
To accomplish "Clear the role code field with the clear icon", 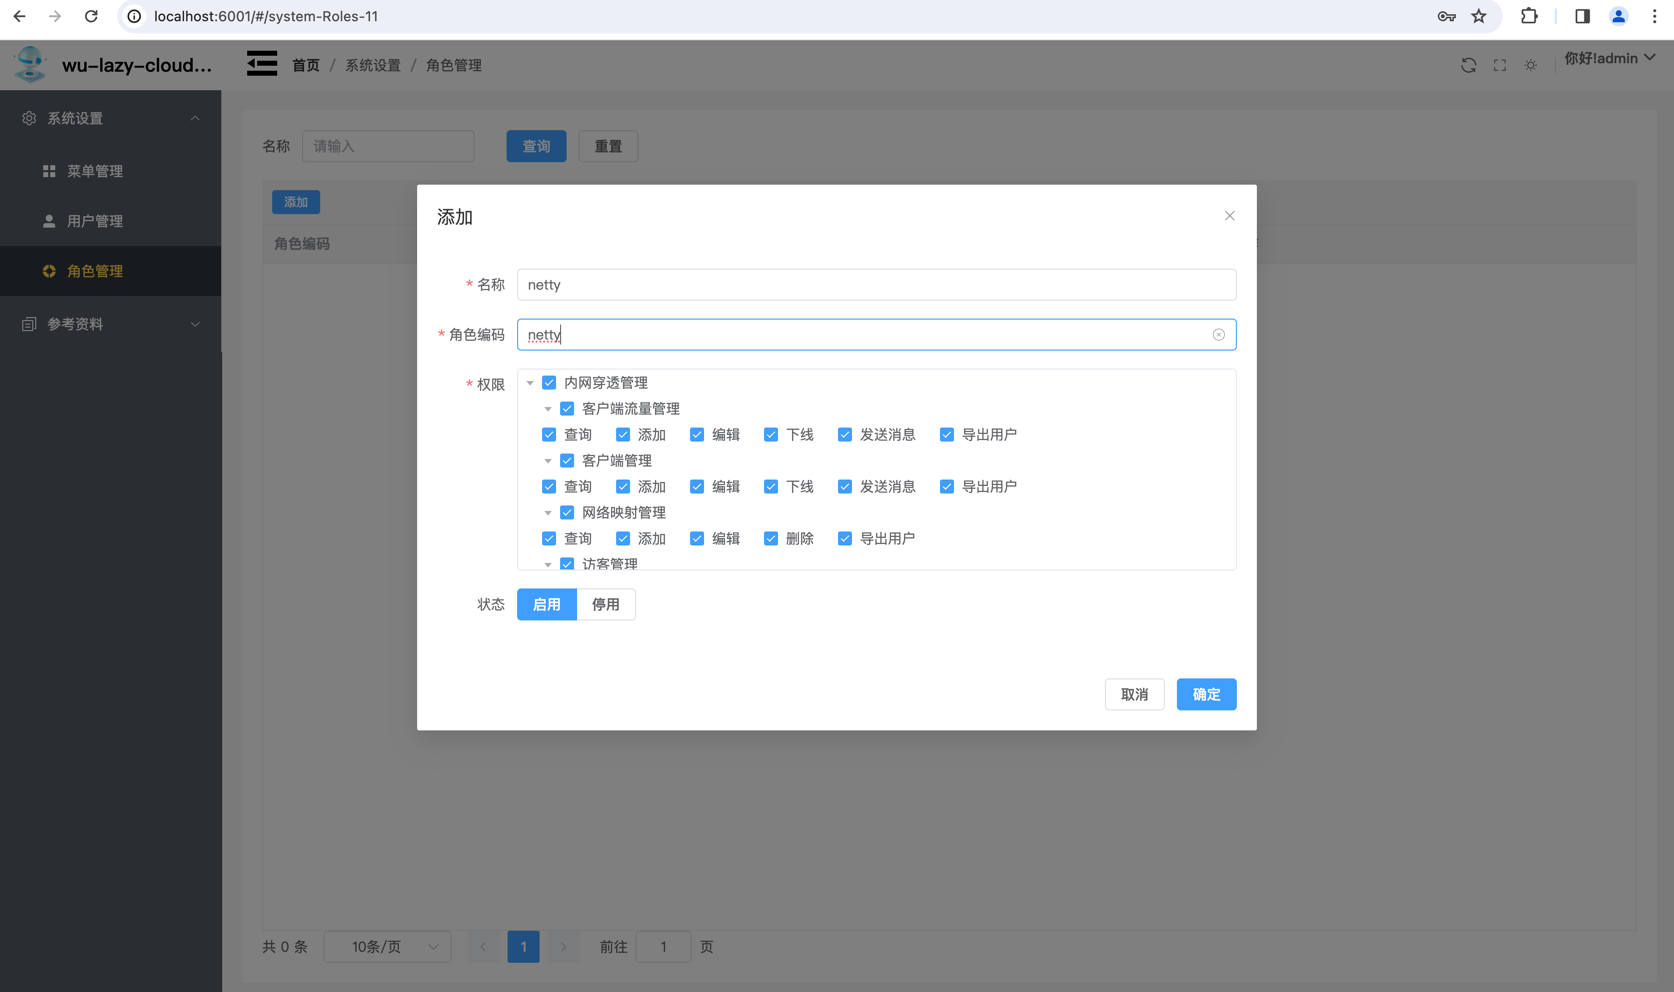I will (x=1218, y=335).
